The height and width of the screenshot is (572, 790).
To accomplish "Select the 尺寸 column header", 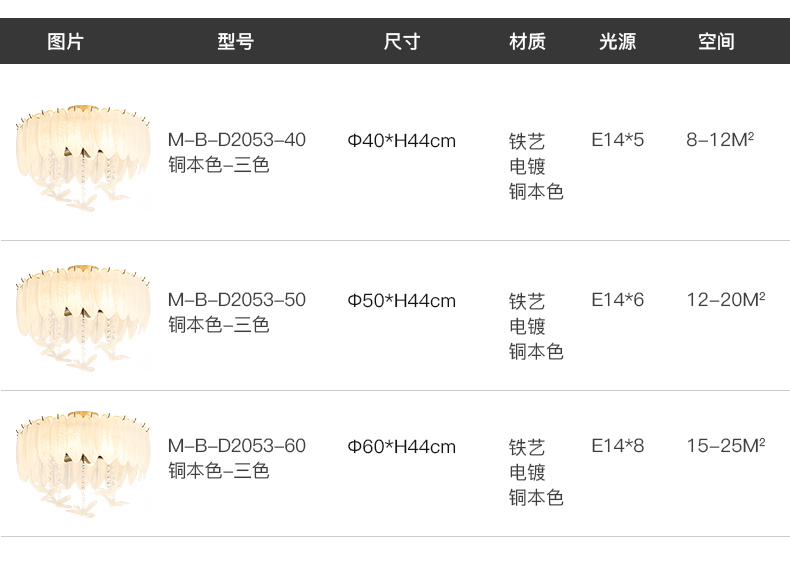I will 402,41.
